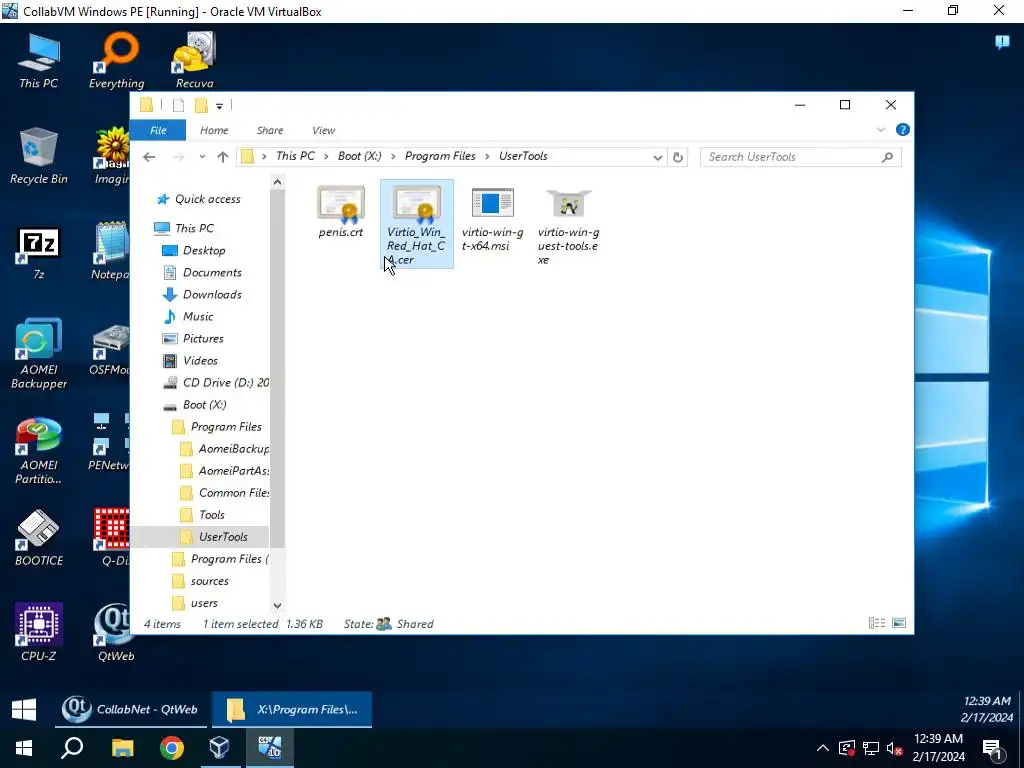Expand the path chevron after Program Files

coord(487,156)
